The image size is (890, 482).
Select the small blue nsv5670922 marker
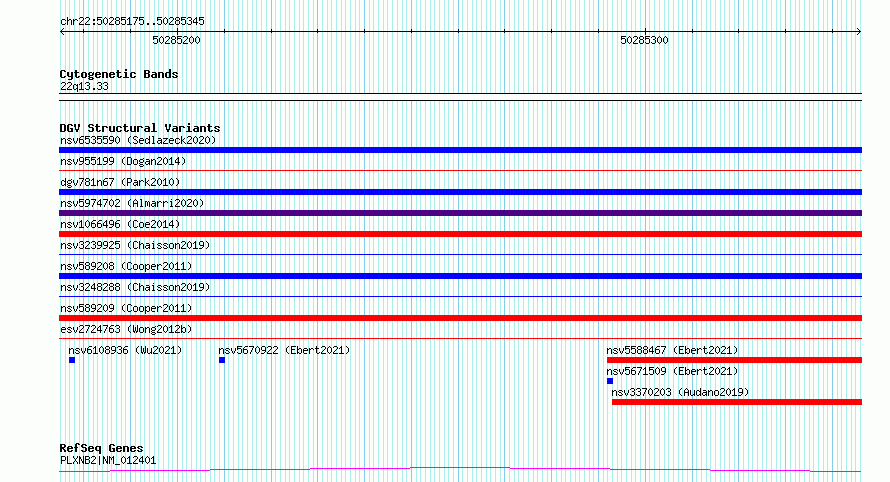point(222,360)
